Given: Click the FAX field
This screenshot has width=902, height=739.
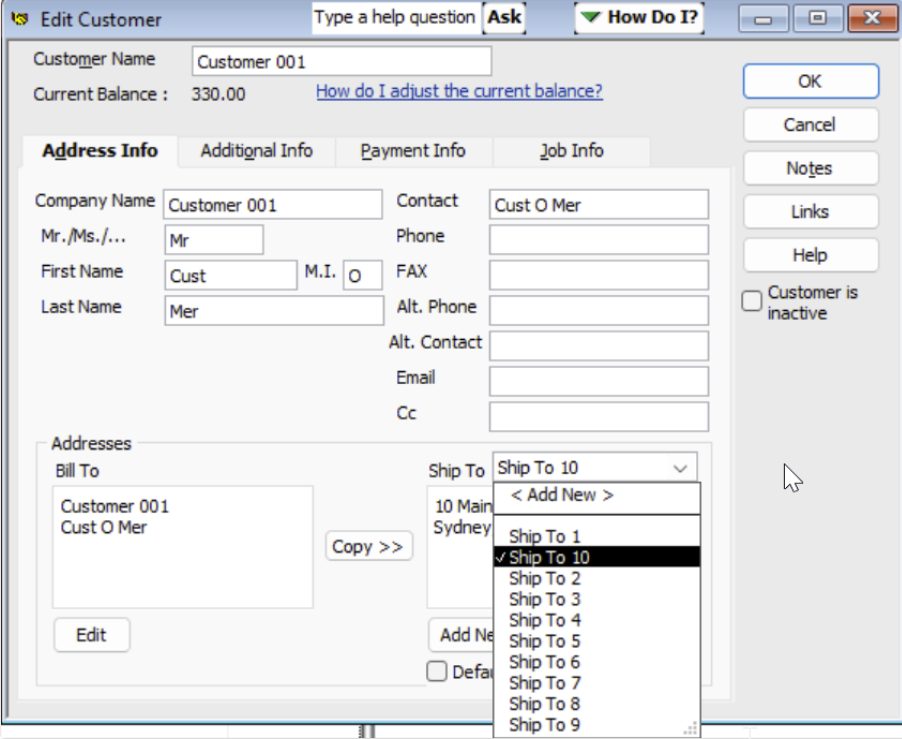Looking at the screenshot, I should pyautogui.click(x=599, y=275).
